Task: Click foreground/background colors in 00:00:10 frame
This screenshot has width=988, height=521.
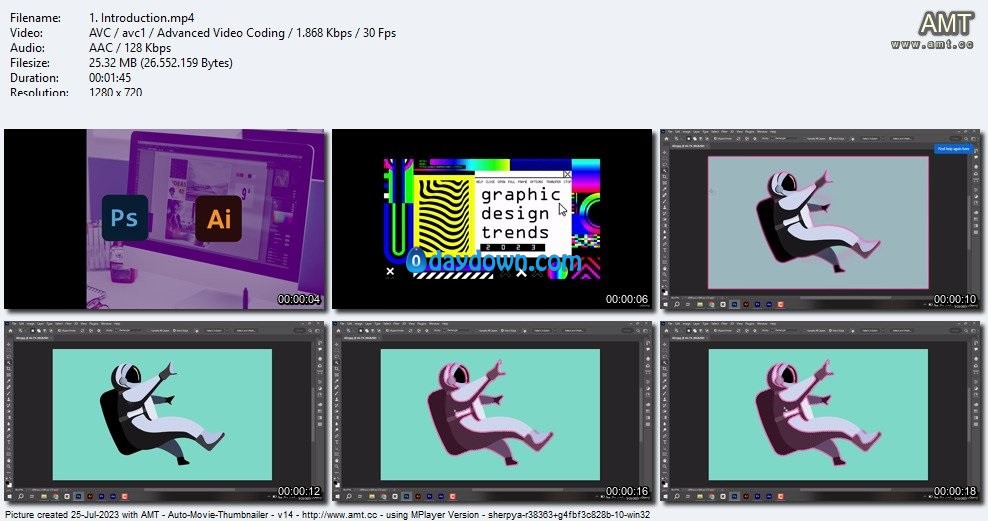Action: (665, 292)
